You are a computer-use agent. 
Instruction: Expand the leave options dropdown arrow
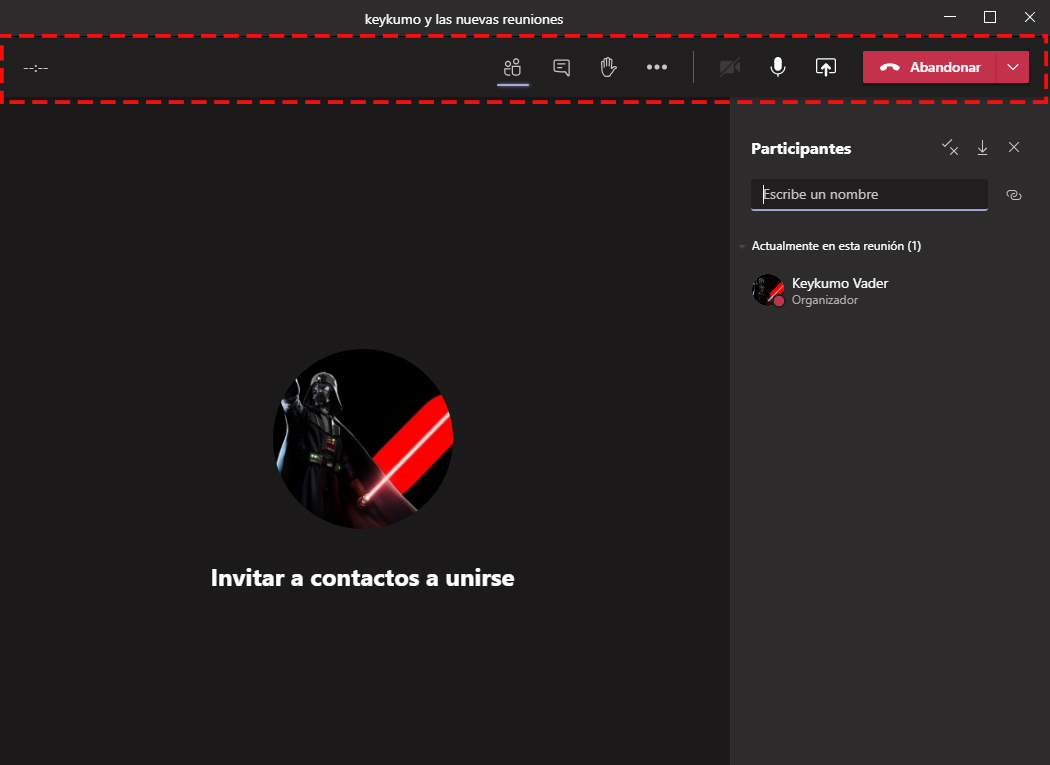1013,67
